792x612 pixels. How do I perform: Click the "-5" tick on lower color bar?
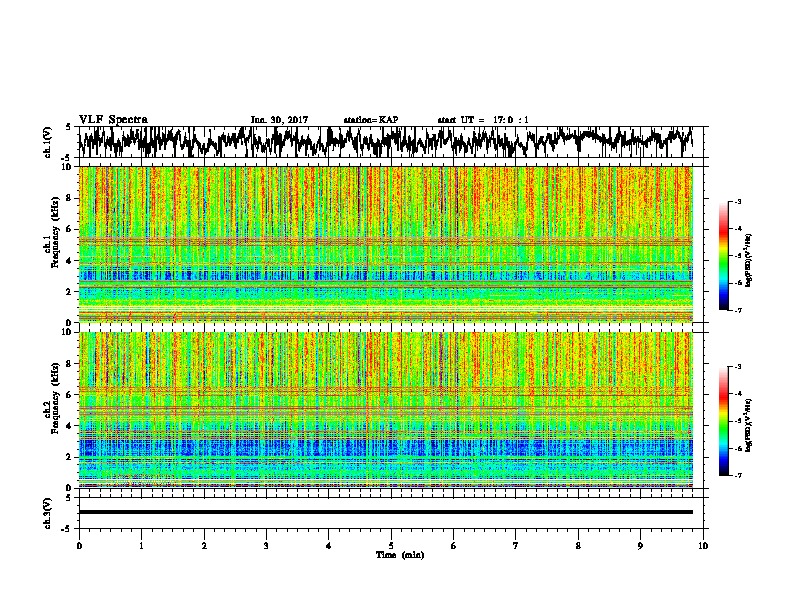(x=737, y=421)
